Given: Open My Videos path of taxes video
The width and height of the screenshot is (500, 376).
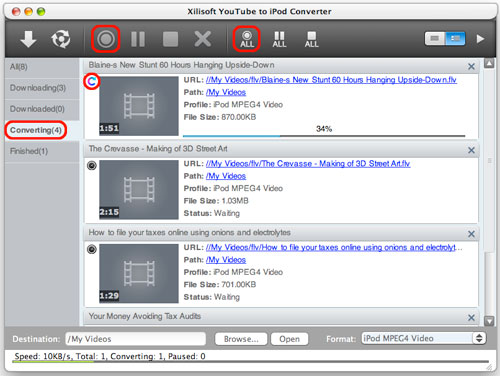Looking at the screenshot, I should [226, 260].
